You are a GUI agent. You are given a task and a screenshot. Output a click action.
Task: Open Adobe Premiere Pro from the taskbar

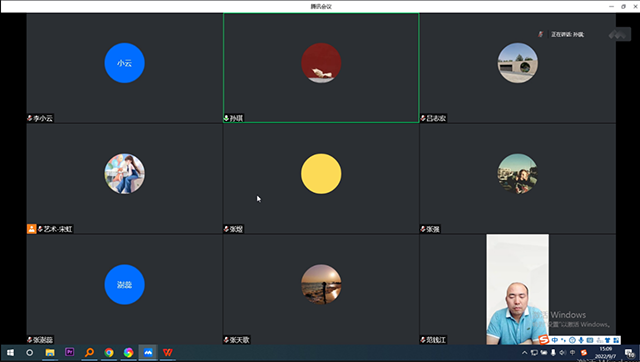tap(69, 352)
